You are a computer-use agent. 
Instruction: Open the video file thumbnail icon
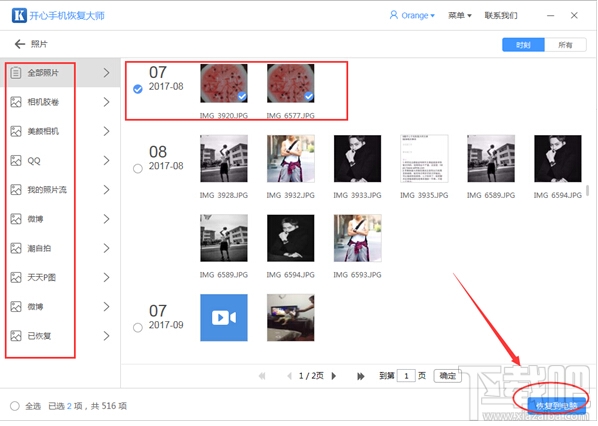click(224, 317)
